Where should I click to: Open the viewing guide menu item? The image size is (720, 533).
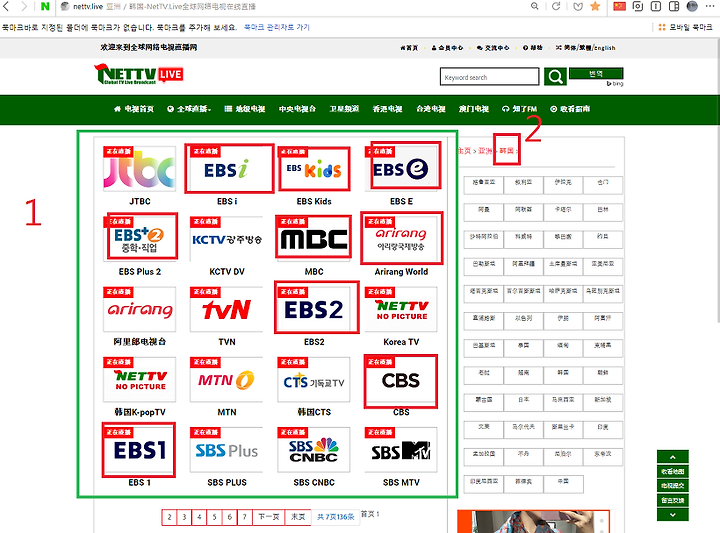(570, 109)
